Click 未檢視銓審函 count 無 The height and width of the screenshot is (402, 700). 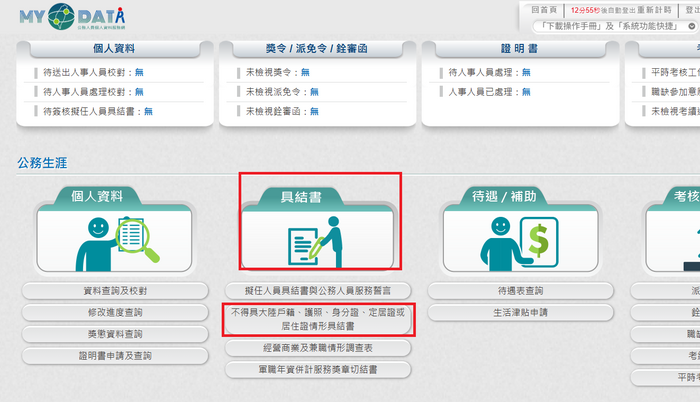314,111
